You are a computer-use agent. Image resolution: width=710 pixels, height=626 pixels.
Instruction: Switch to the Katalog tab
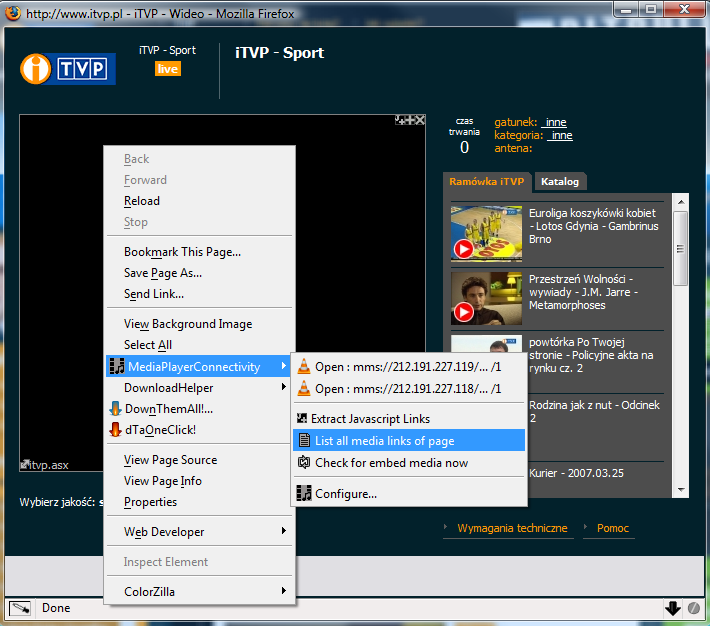click(560, 182)
